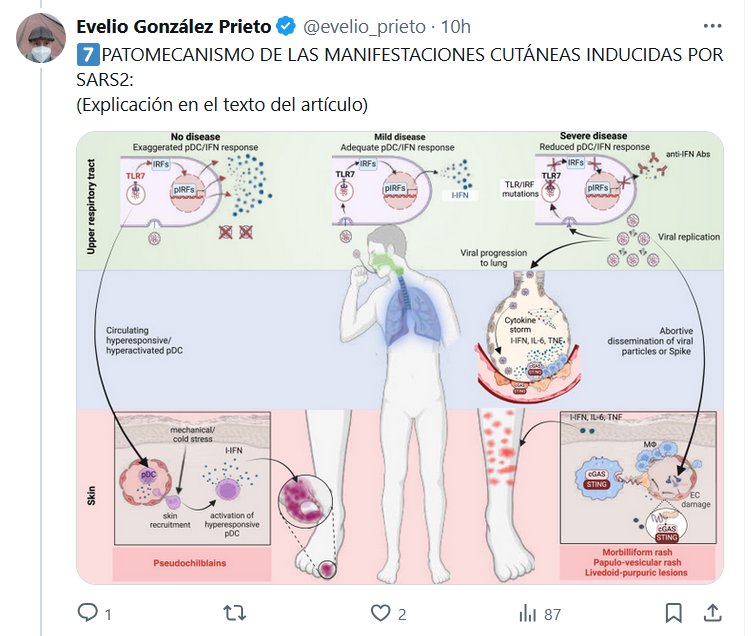Open the reply comment icon
Image resolution: width=752 pixels, height=636 pixels.
[88, 612]
